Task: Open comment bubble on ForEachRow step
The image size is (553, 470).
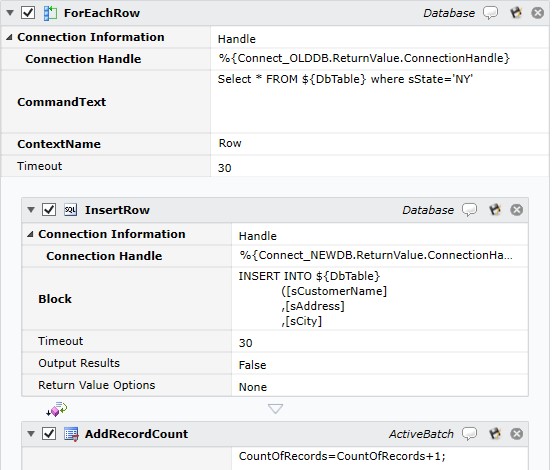Action: coord(490,13)
